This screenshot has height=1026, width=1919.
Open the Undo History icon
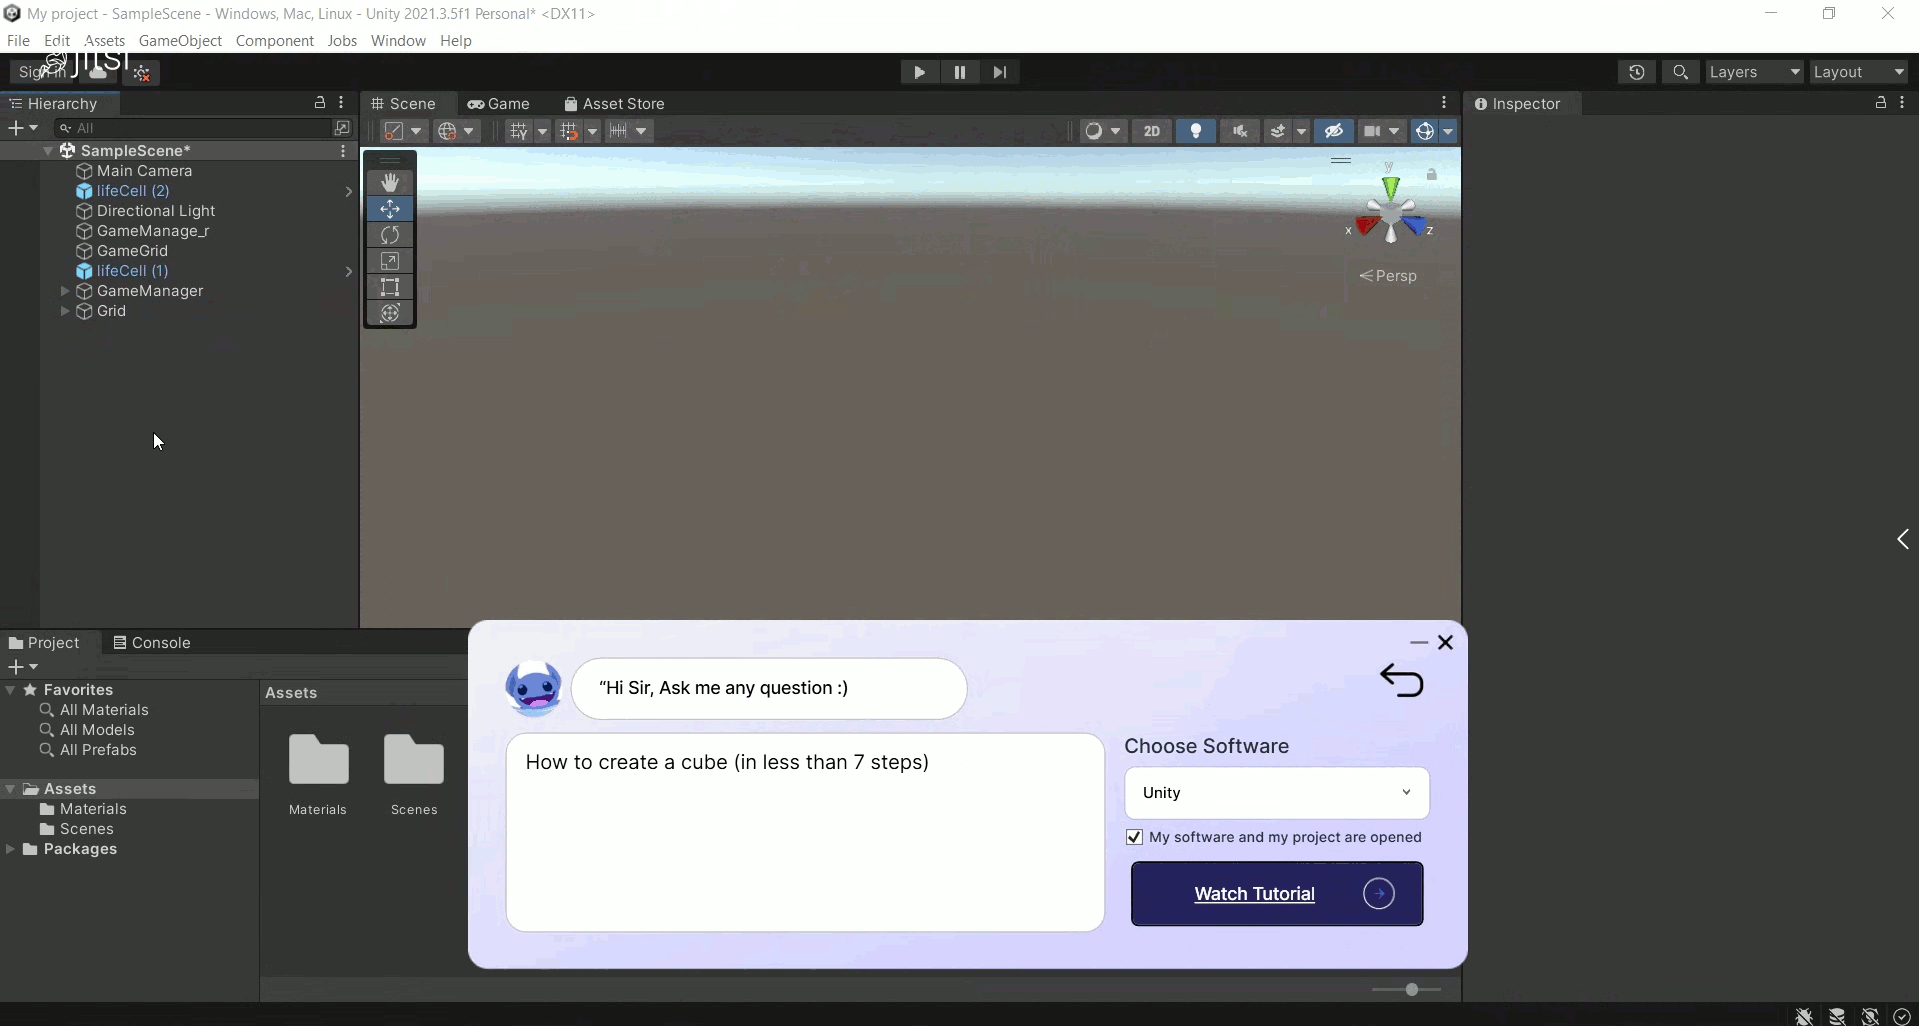(x=1636, y=72)
